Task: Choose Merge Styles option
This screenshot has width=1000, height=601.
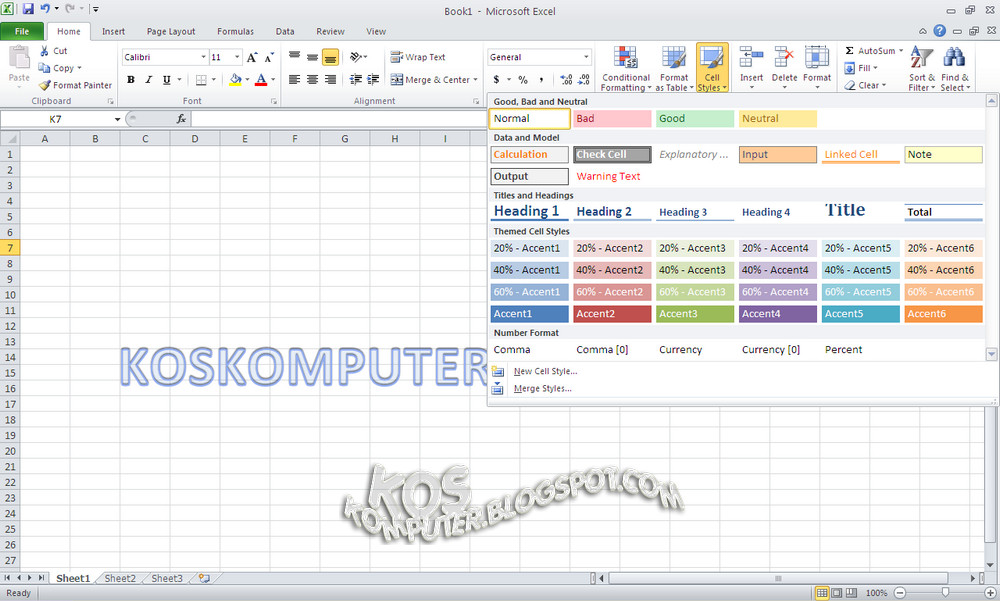Action: 543,389
